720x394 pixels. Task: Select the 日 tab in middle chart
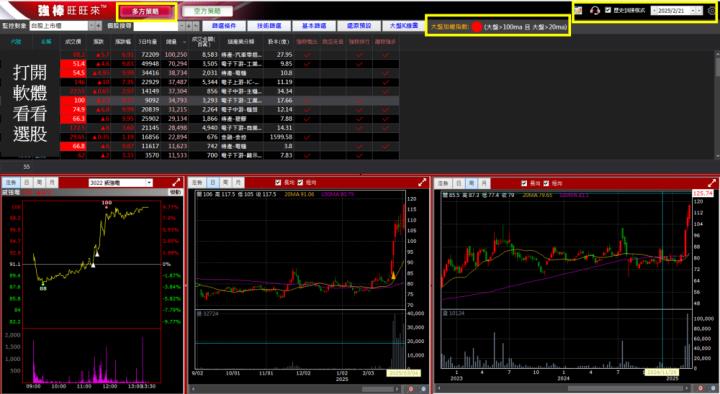tap(213, 183)
